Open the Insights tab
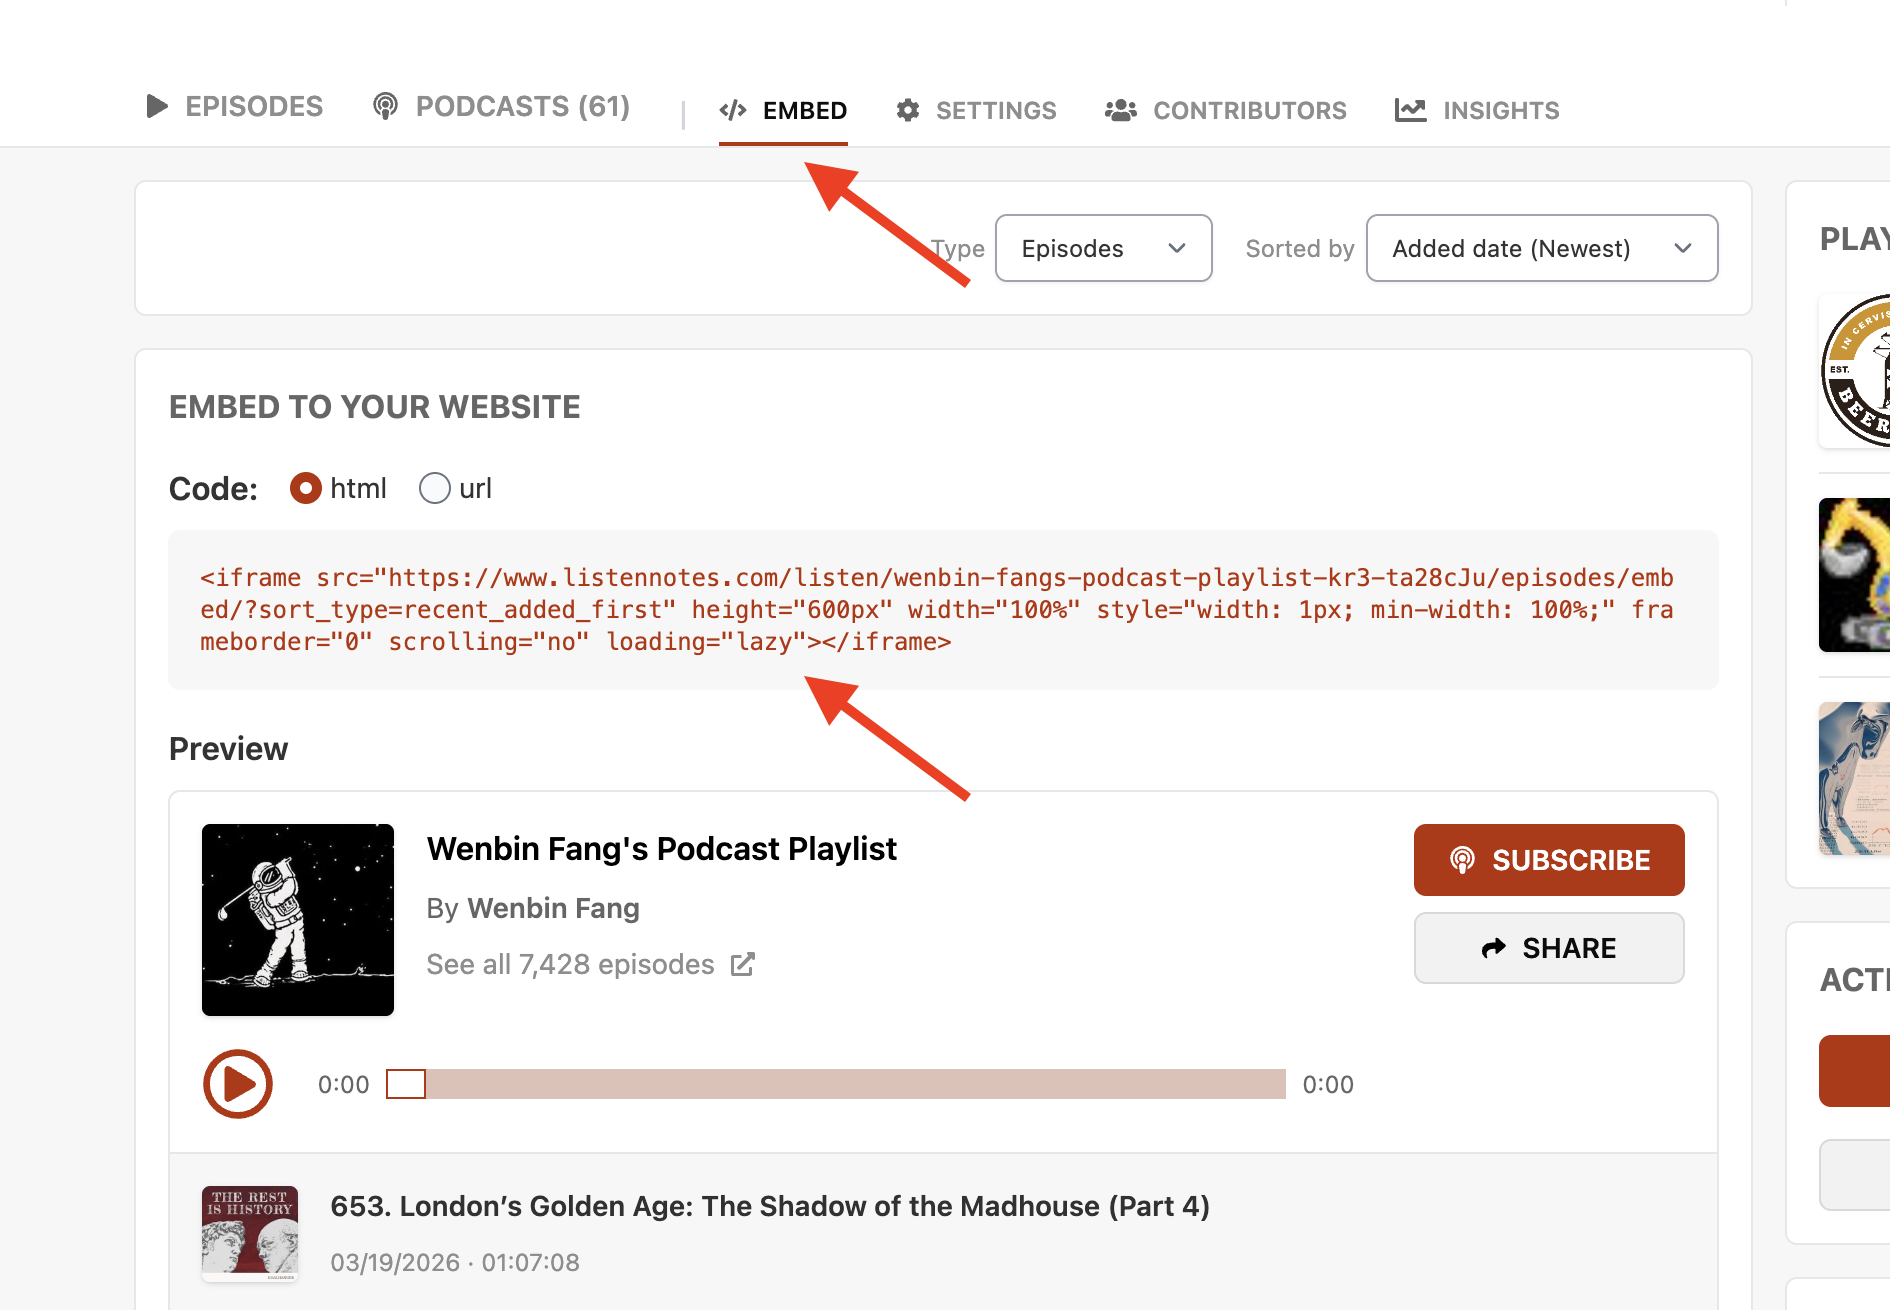This screenshot has height=1310, width=1890. tap(1477, 110)
